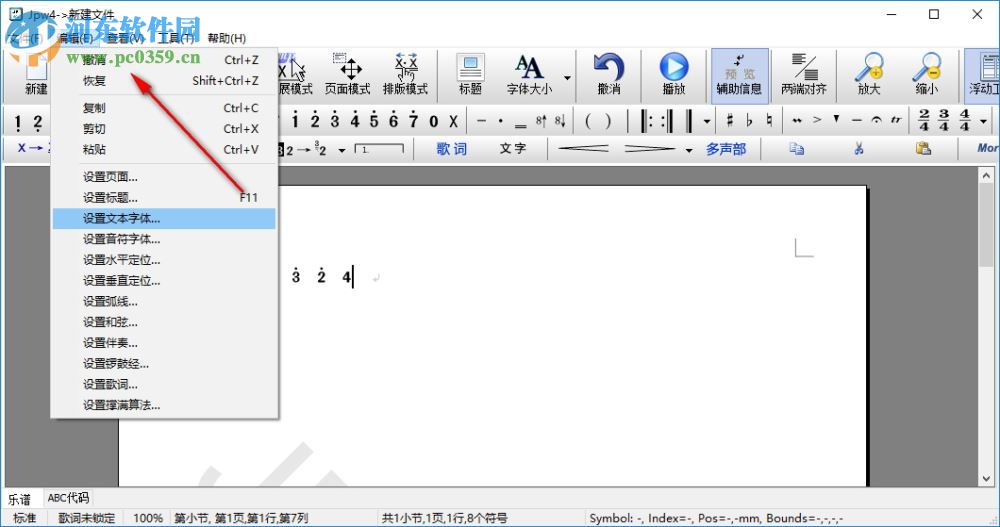
Task: Insert the first-ending volta bracket
Action: 379,149
